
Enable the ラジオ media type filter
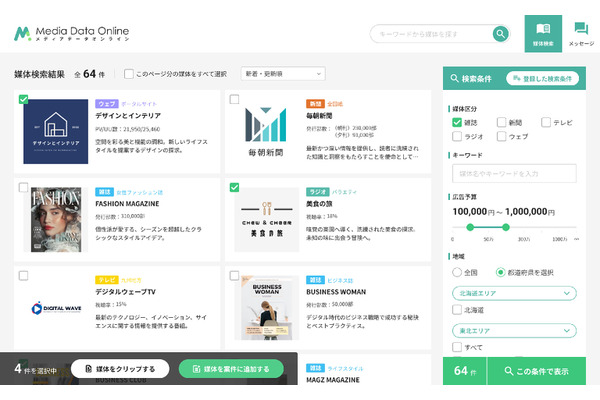pyautogui.click(x=457, y=136)
